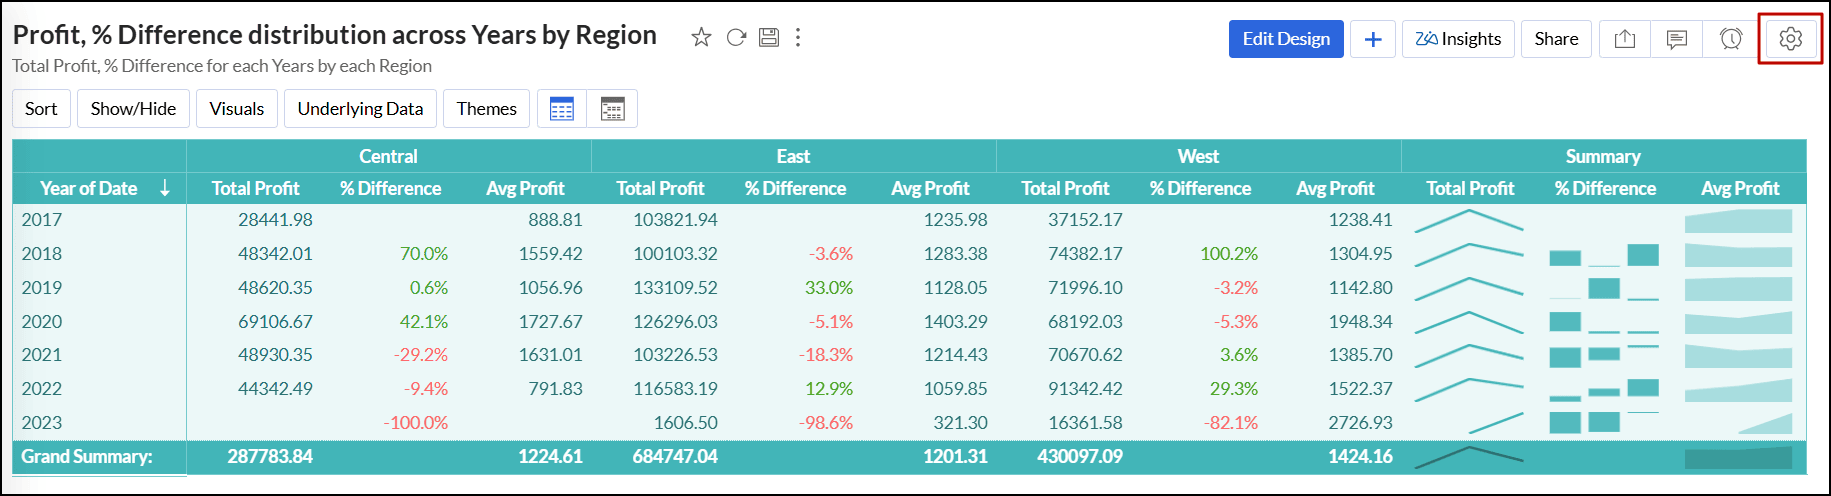The image size is (1831, 496).
Task: Open Underlying Data view
Action: tap(360, 109)
